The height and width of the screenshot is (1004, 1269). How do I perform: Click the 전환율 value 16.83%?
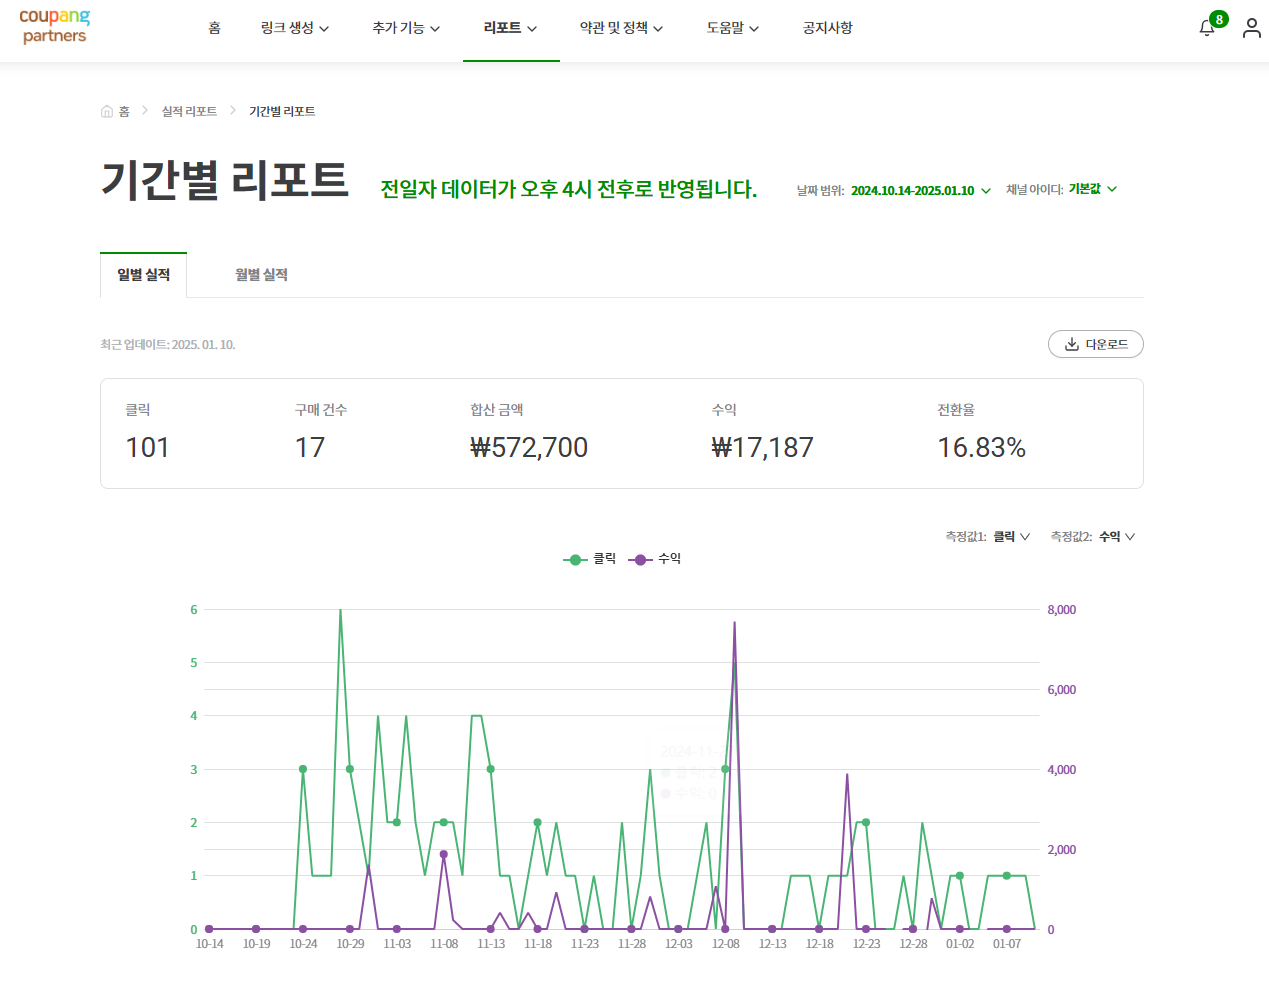pos(981,447)
